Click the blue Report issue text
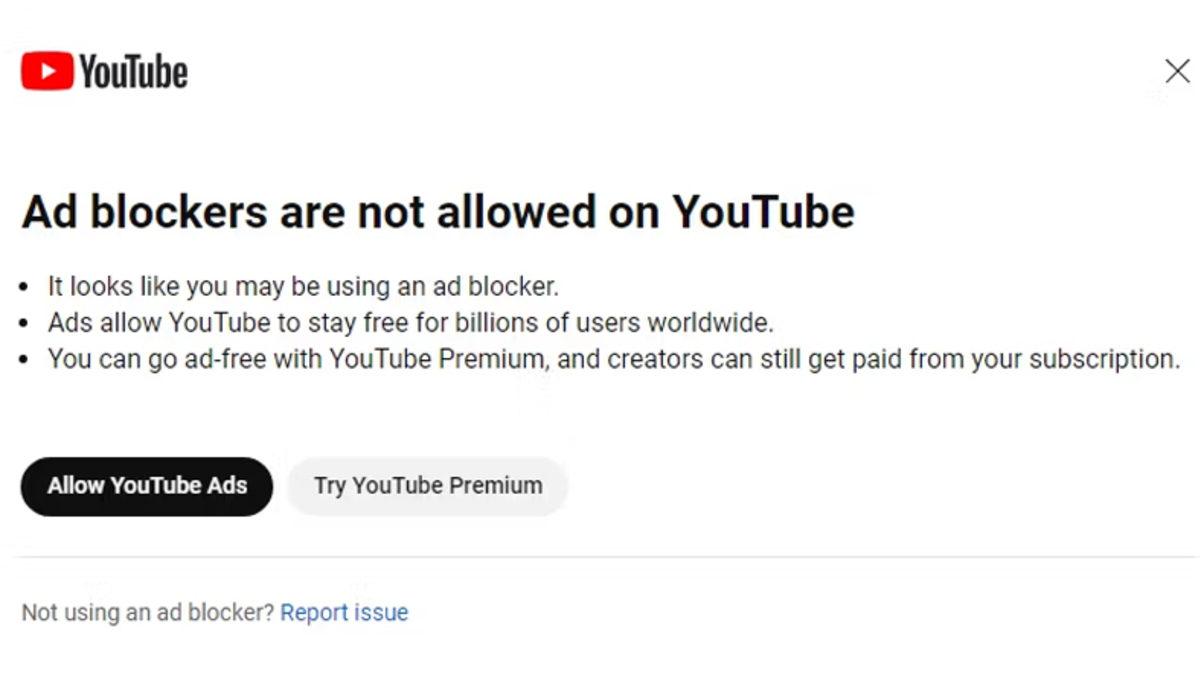 (x=344, y=611)
